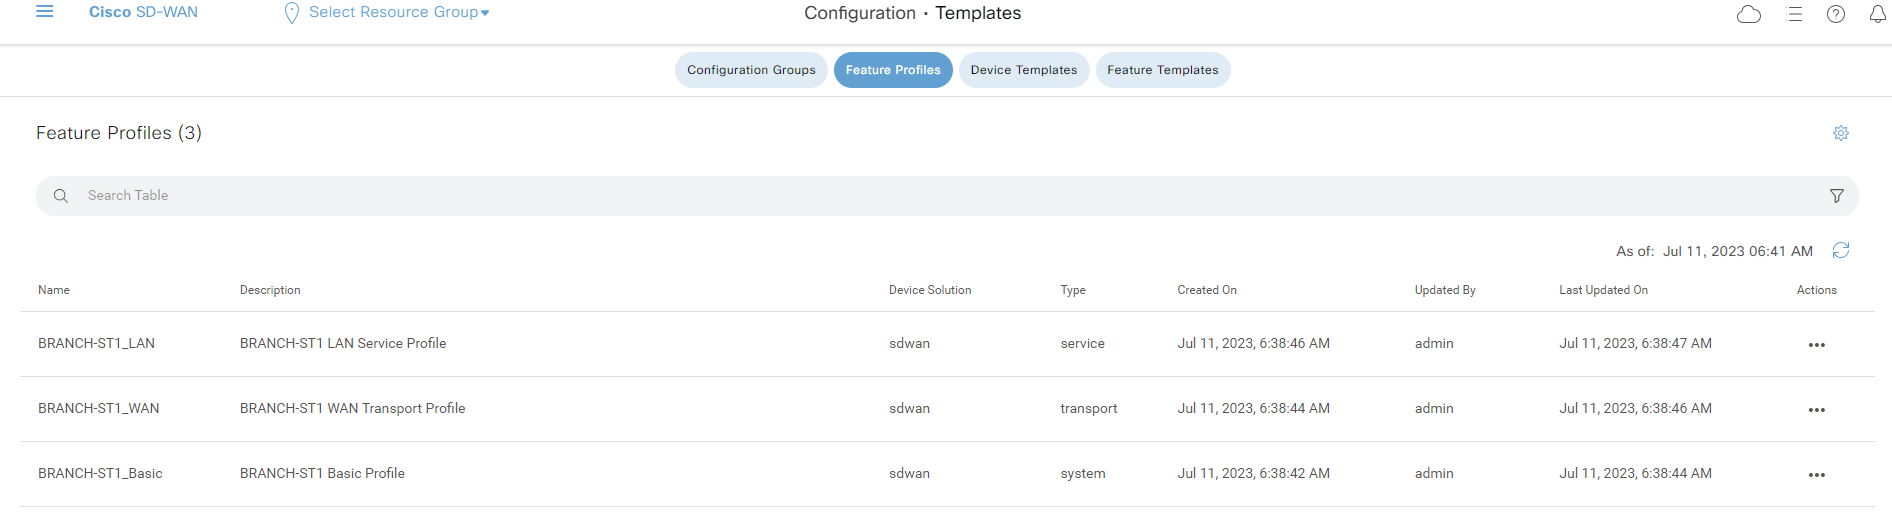The width and height of the screenshot is (1892, 525).
Task: Open the notifications bell
Action: click(x=1878, y=14)
